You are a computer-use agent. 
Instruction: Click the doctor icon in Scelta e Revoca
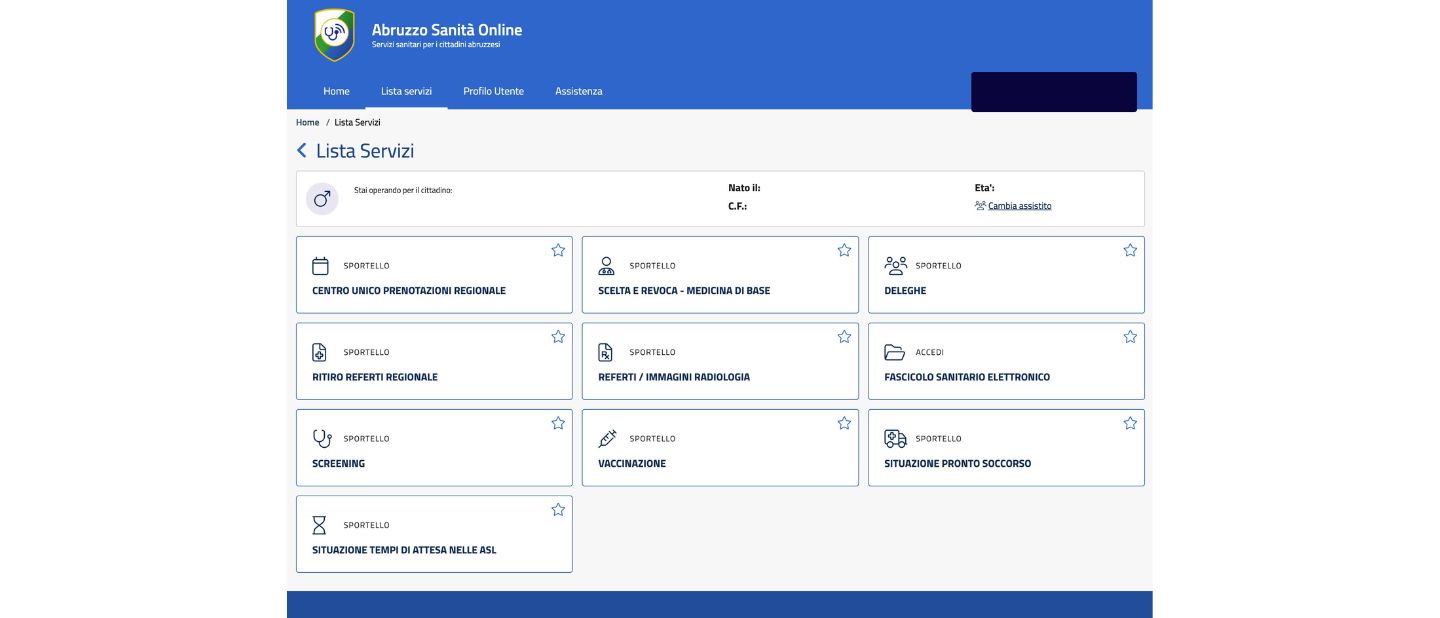pos(606,266)
